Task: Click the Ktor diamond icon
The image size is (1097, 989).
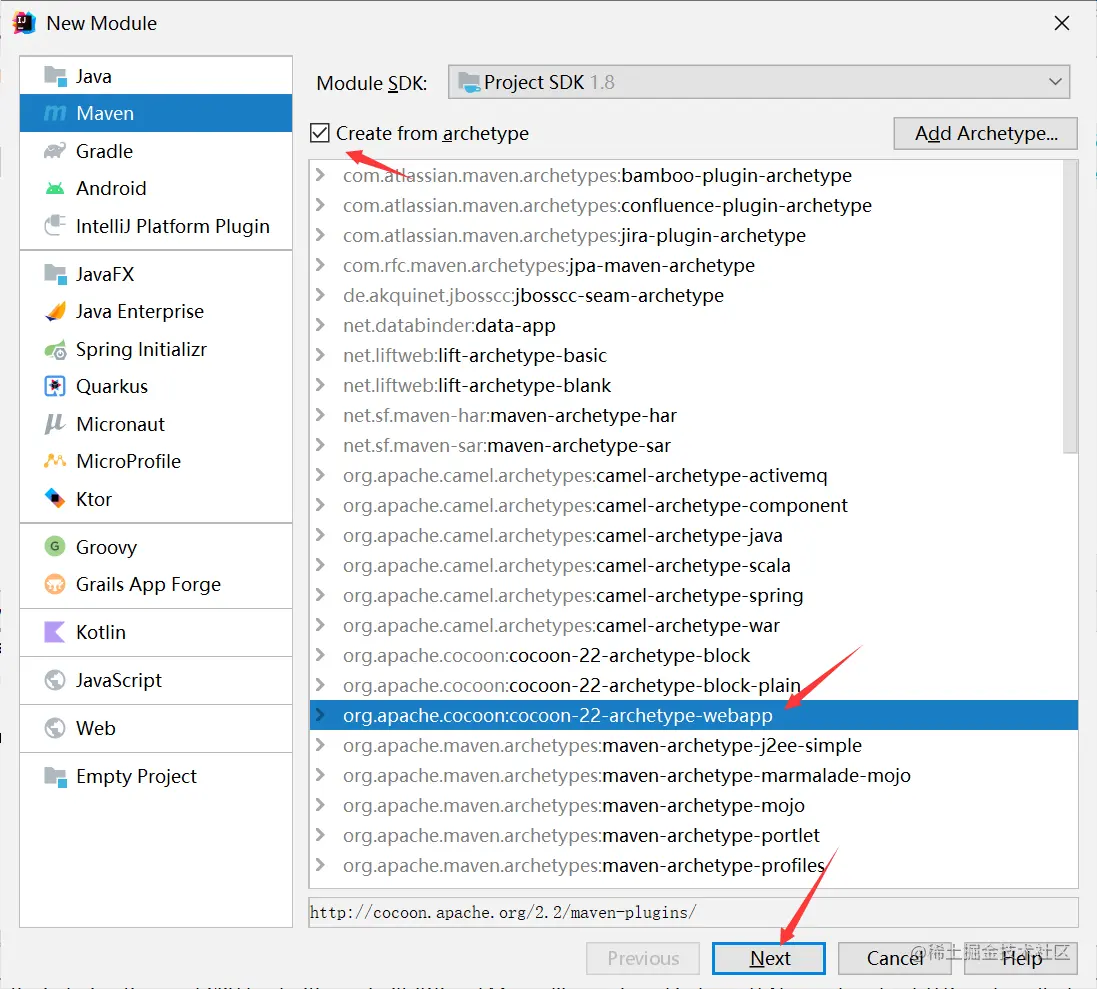Action: click(55, 499)
